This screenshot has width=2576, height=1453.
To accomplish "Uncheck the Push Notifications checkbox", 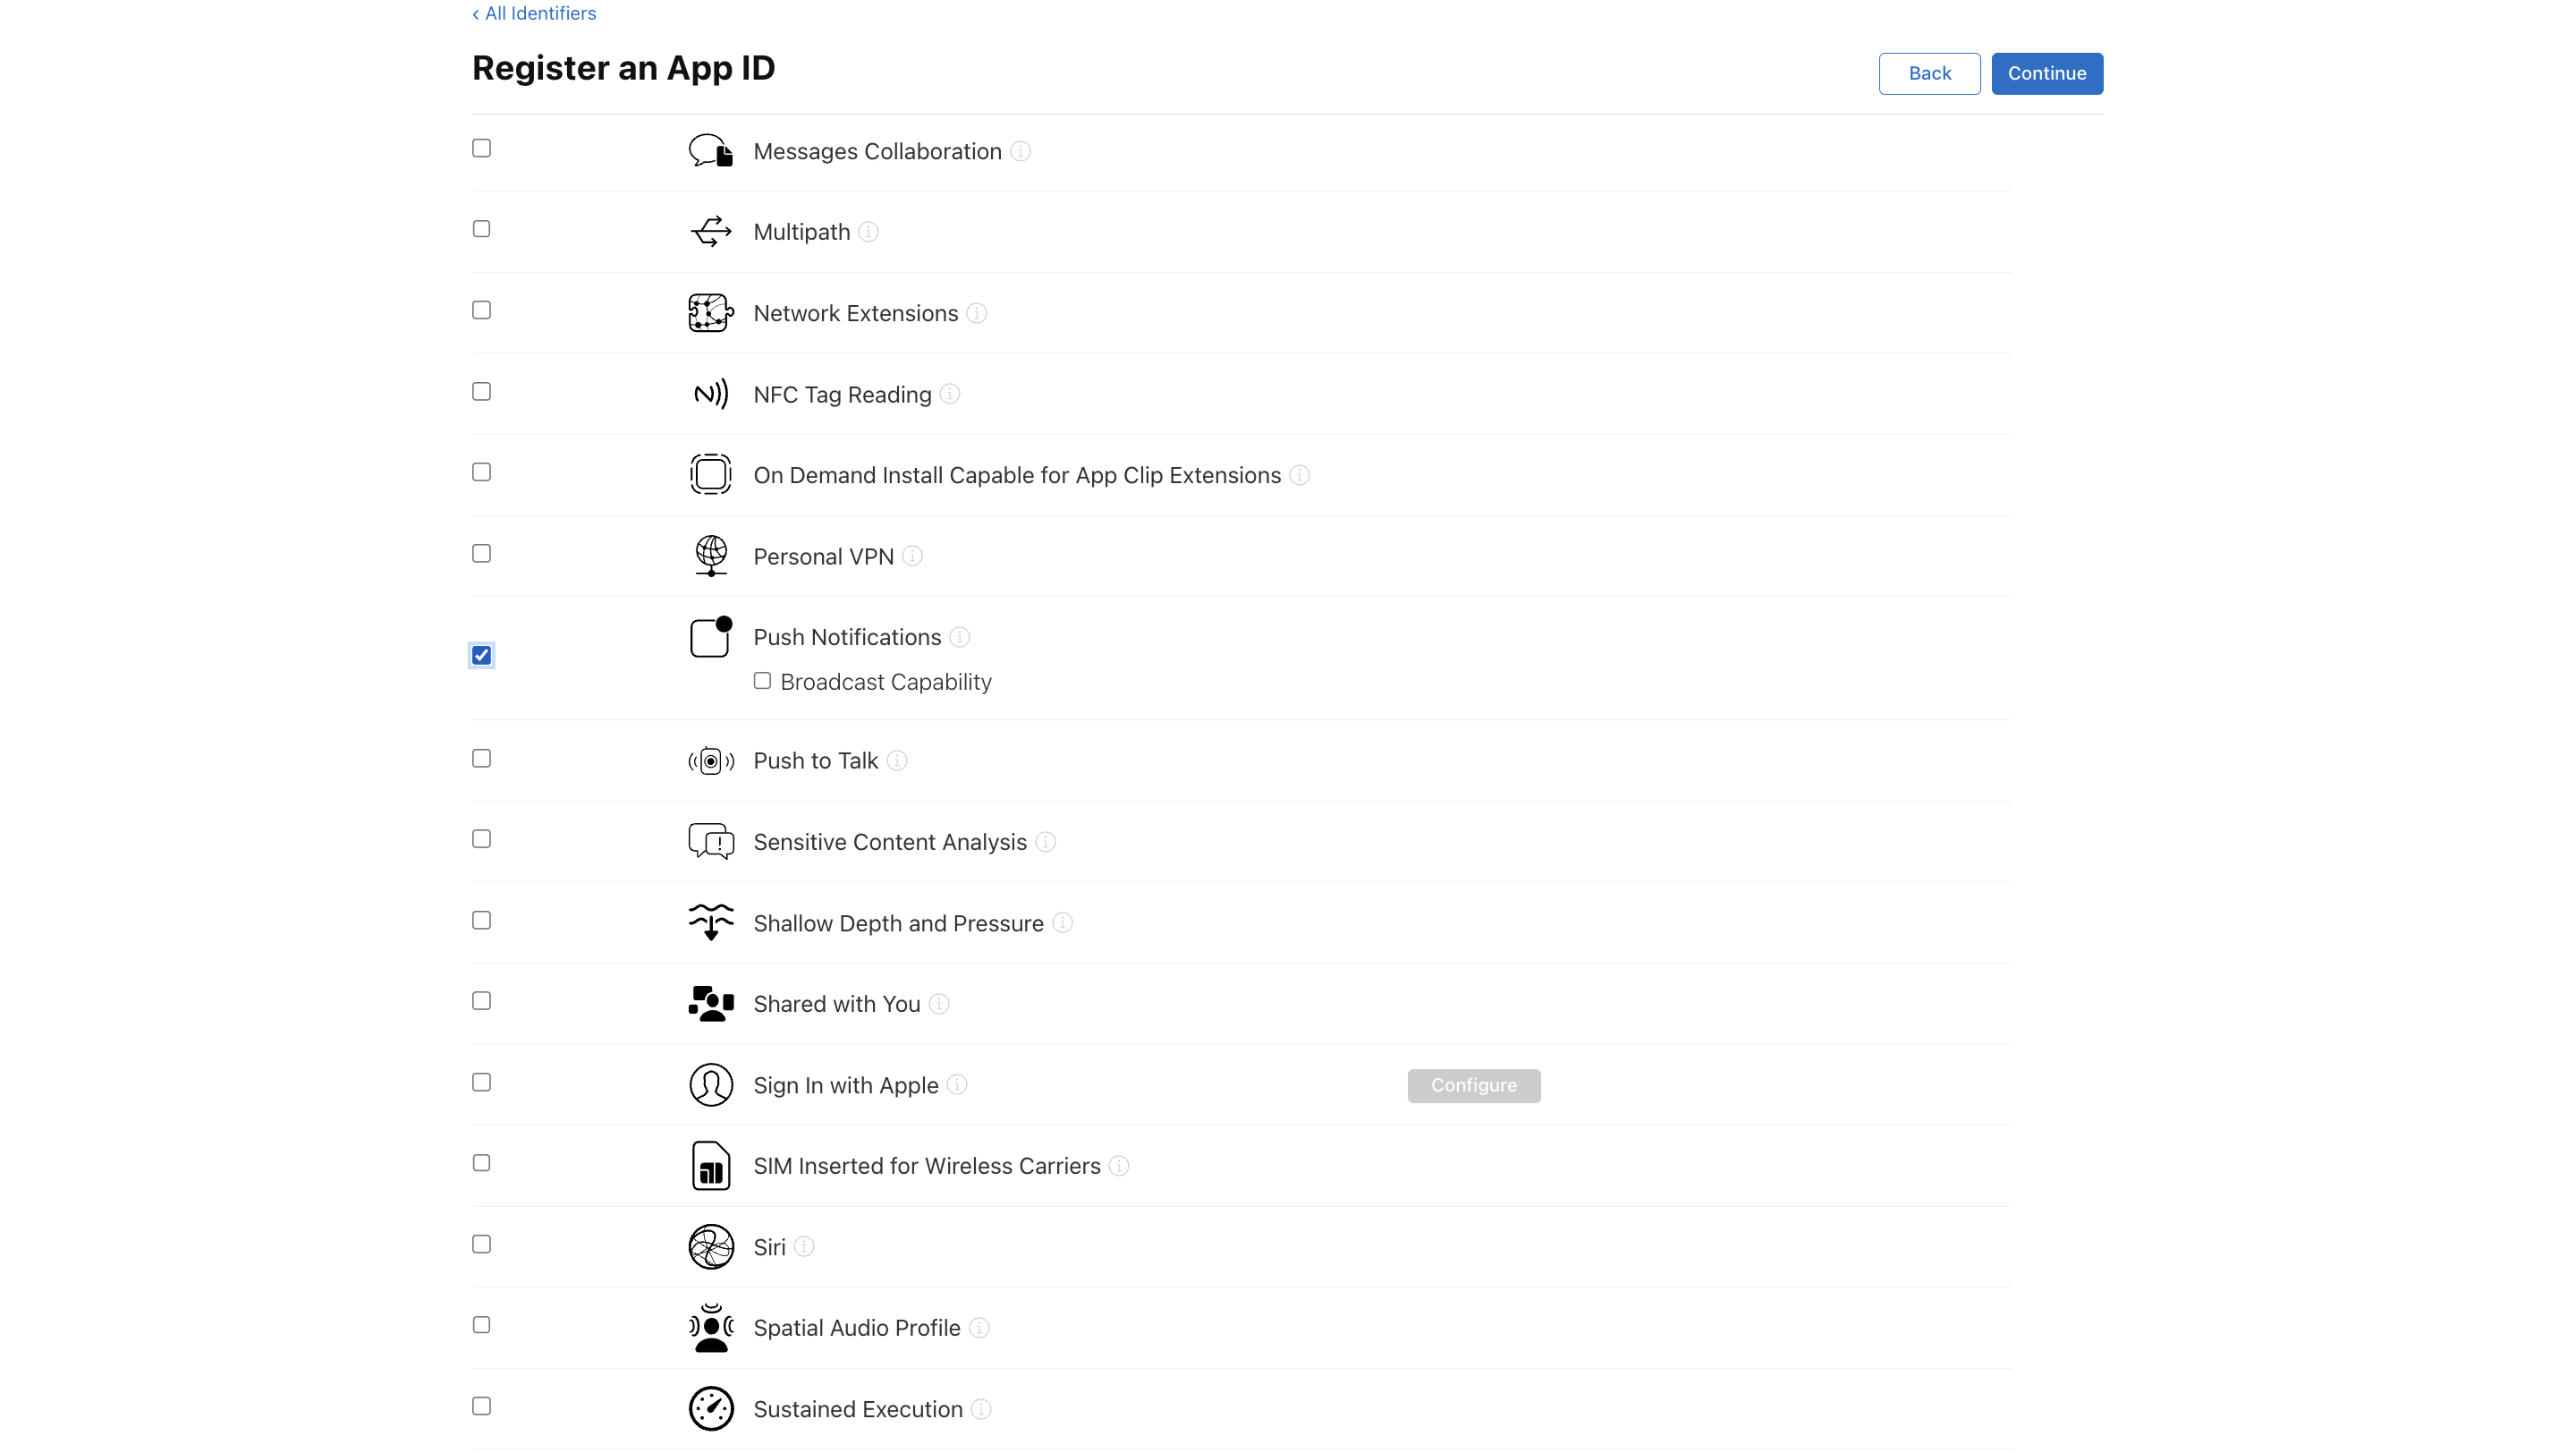I will coord(481,655).
